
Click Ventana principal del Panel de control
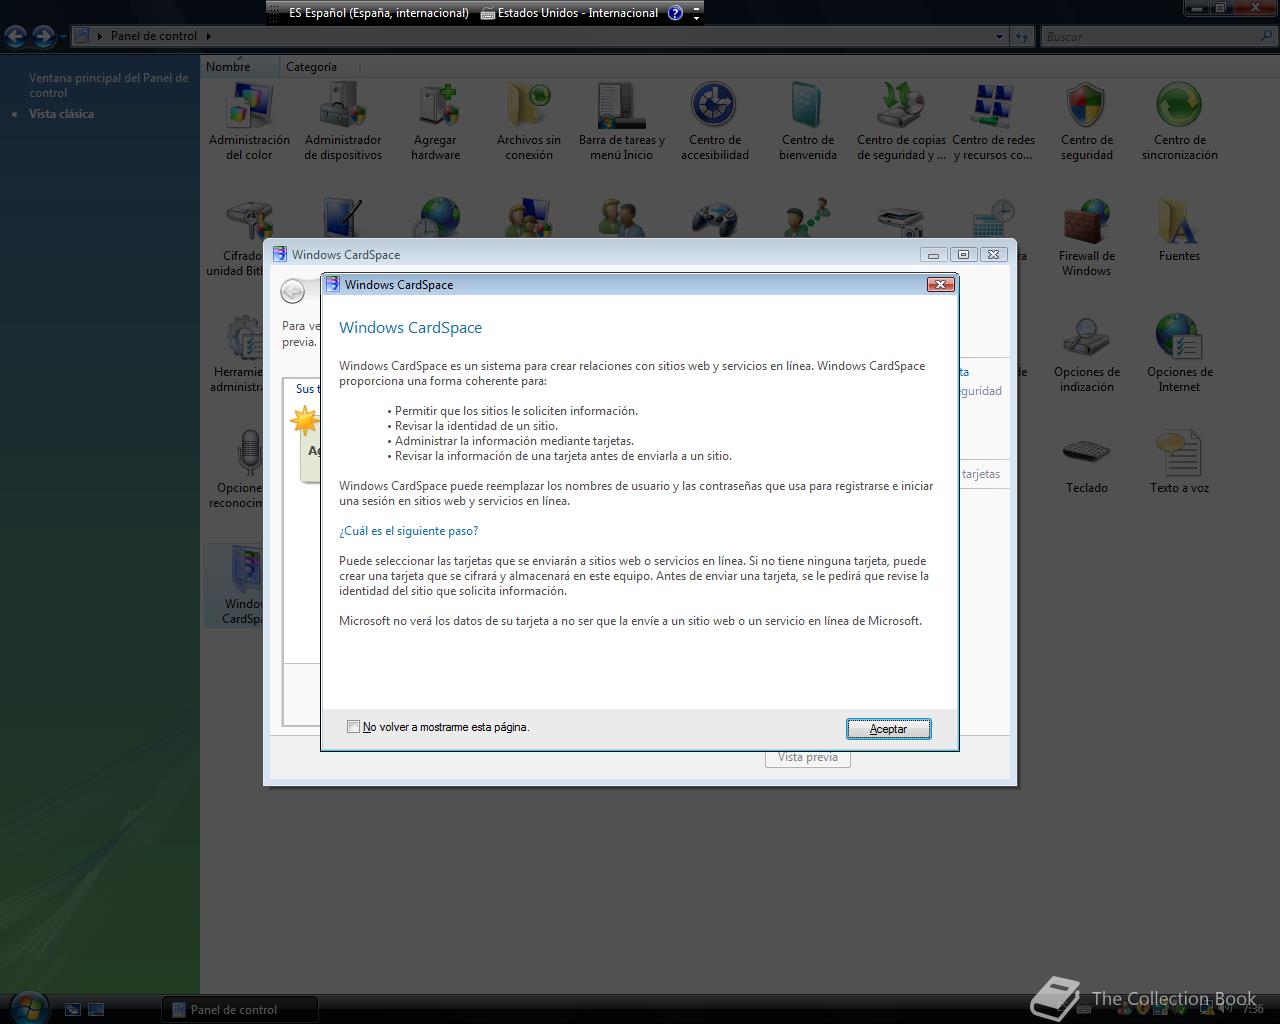click(108, 85)
